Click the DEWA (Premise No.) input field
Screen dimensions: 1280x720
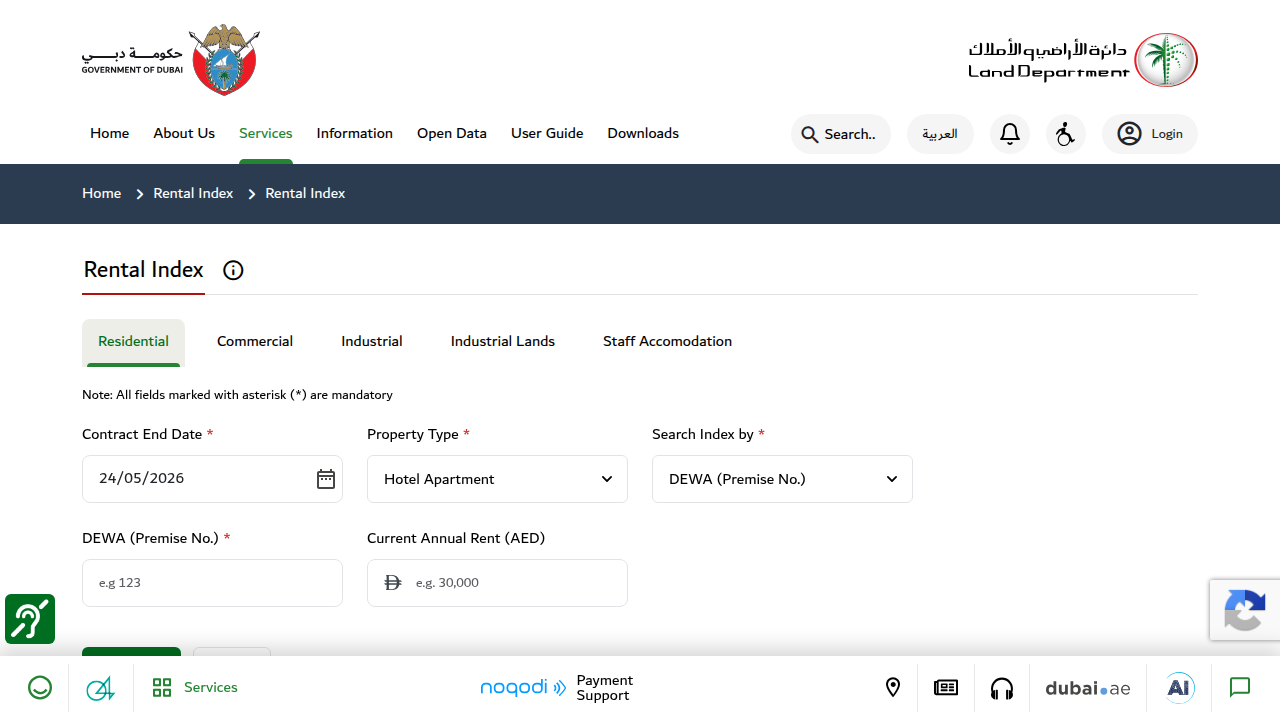(x=212, y=583)
